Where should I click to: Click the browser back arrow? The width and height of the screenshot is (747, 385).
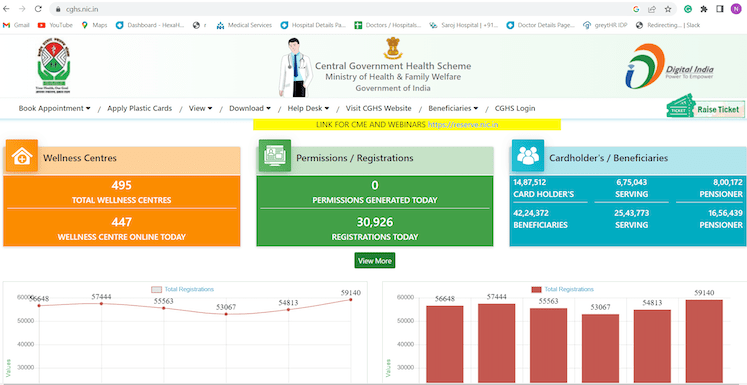(x=6, y=9)
